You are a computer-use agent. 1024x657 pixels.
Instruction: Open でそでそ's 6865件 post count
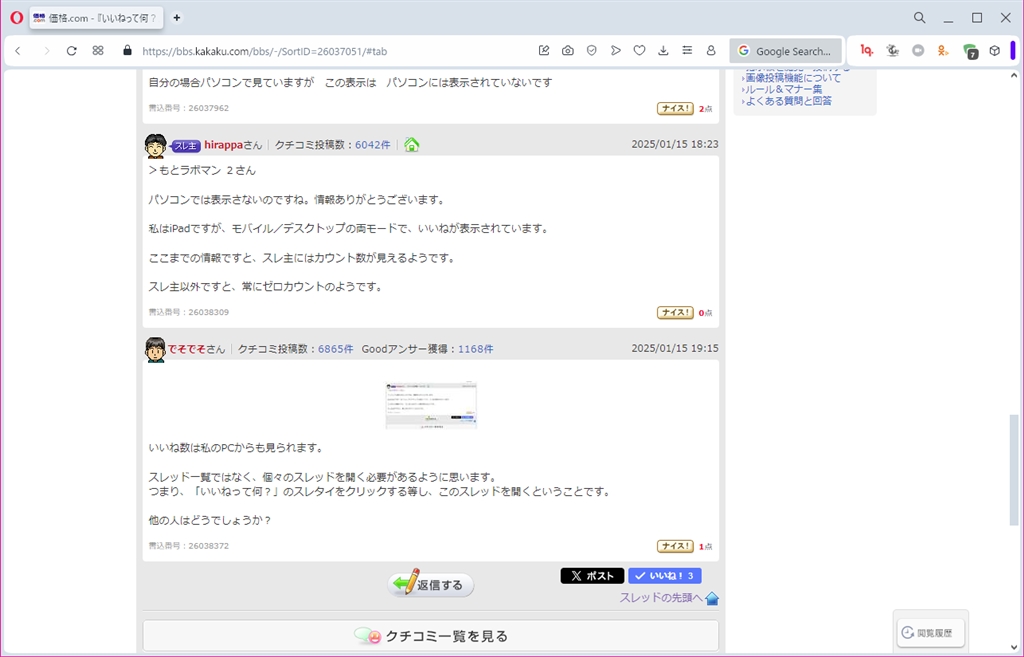pyautogui.click(x=336, y=349)
